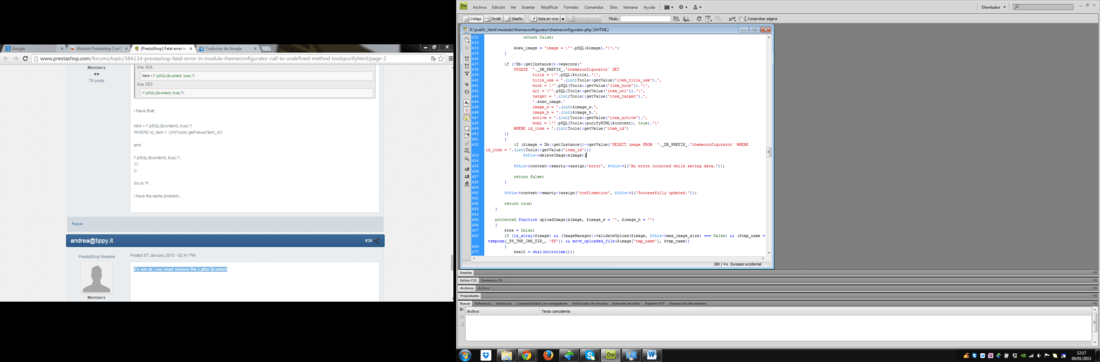1100x362 pixels.
Task: Switch to the Módulo Prestashop tab in Chrome
Action: [x=98, y=48]
